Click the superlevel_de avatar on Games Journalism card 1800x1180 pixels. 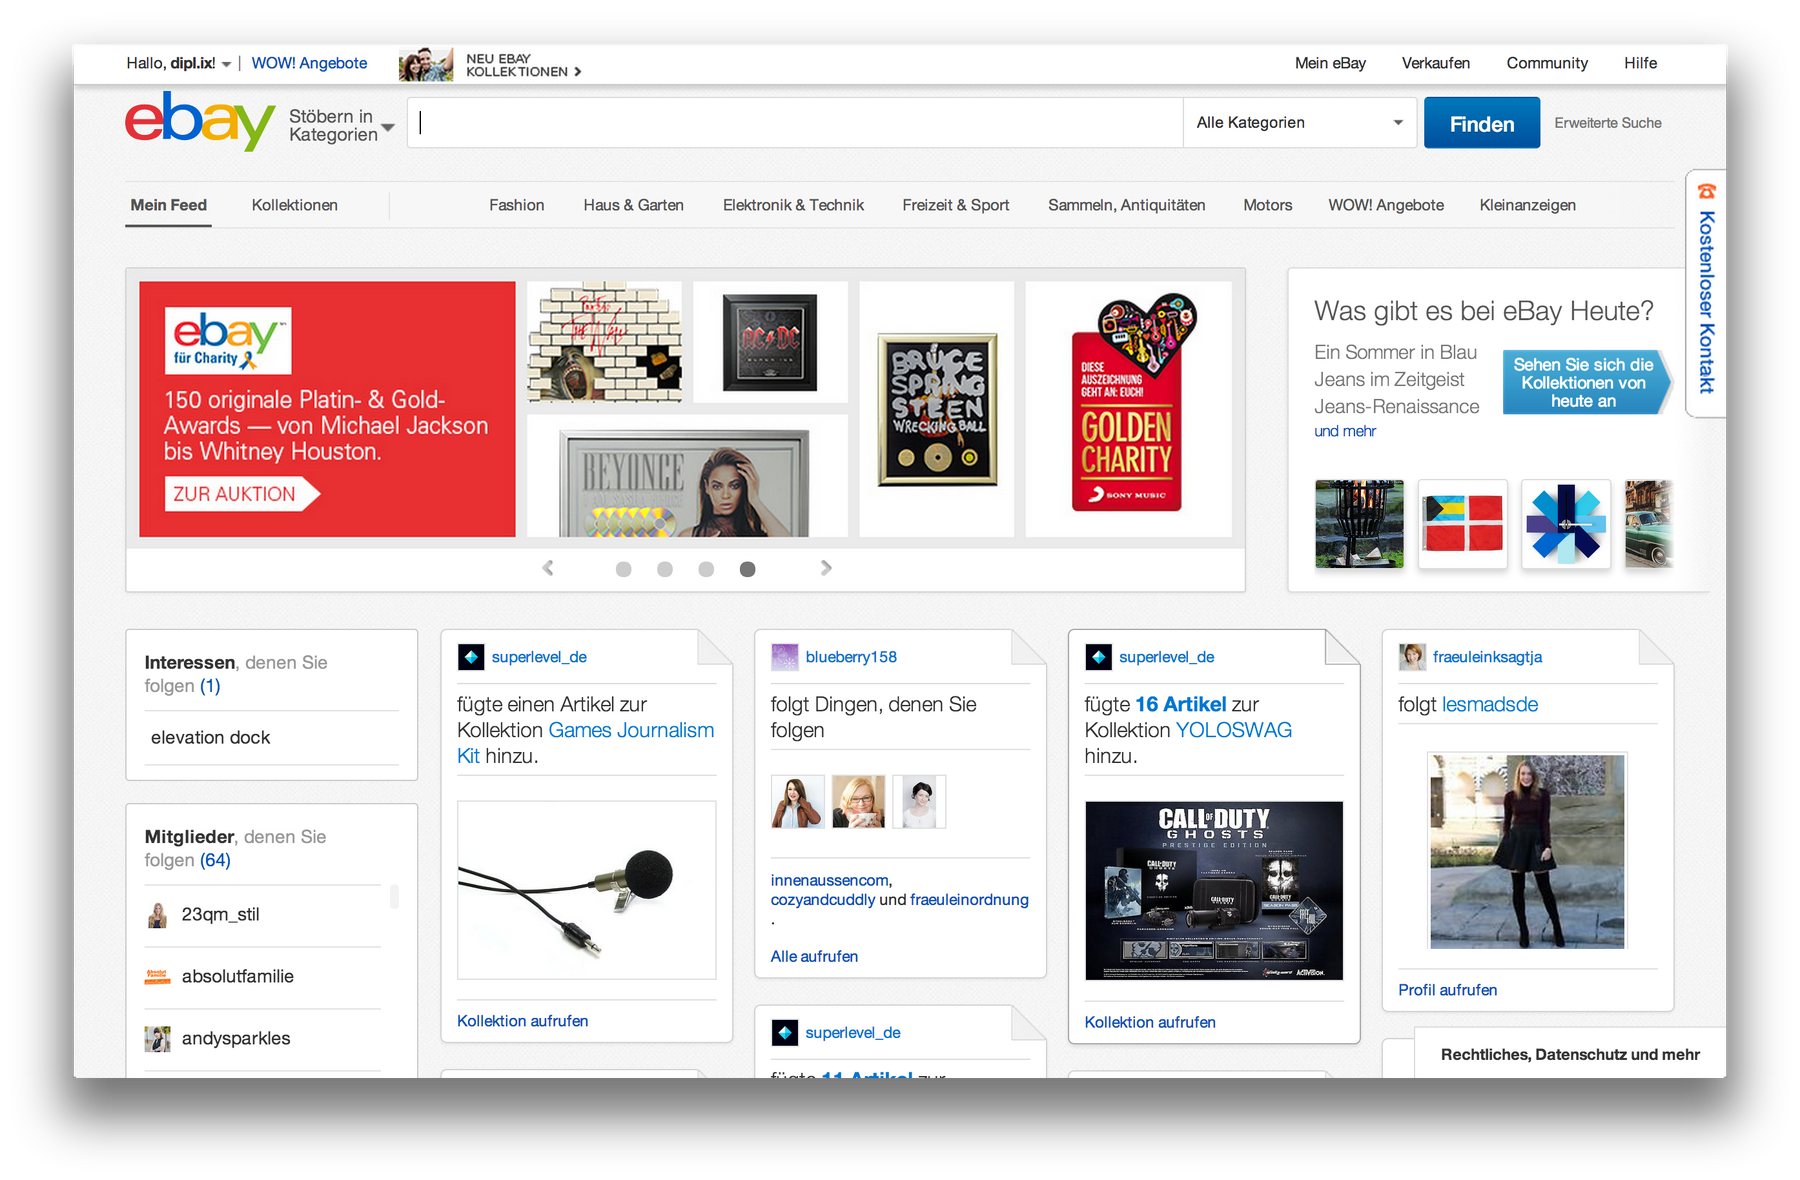(x=471, y=657)
